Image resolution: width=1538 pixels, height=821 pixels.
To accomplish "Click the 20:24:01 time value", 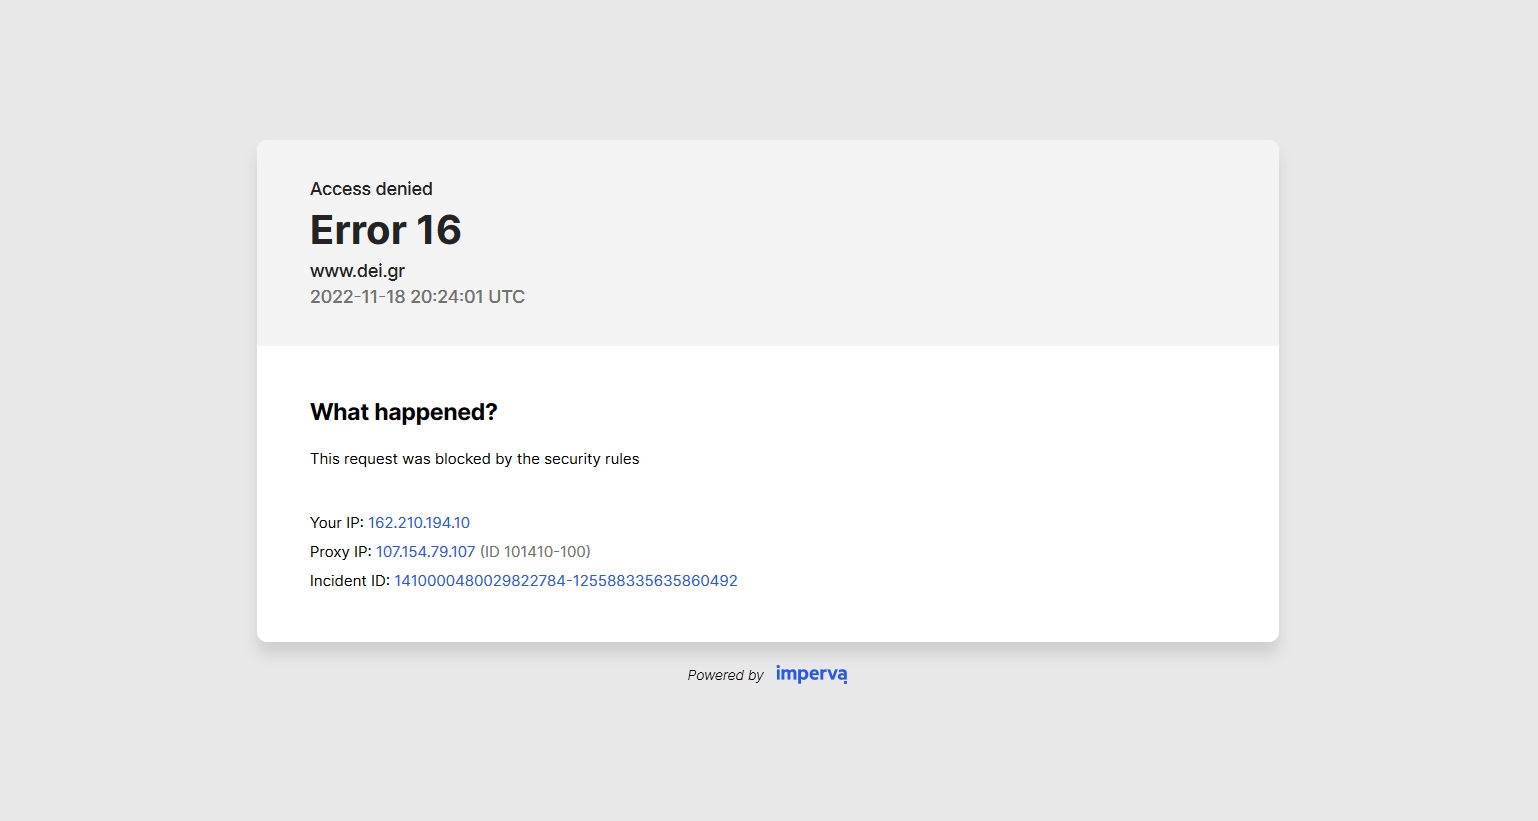I will point(447,297).
